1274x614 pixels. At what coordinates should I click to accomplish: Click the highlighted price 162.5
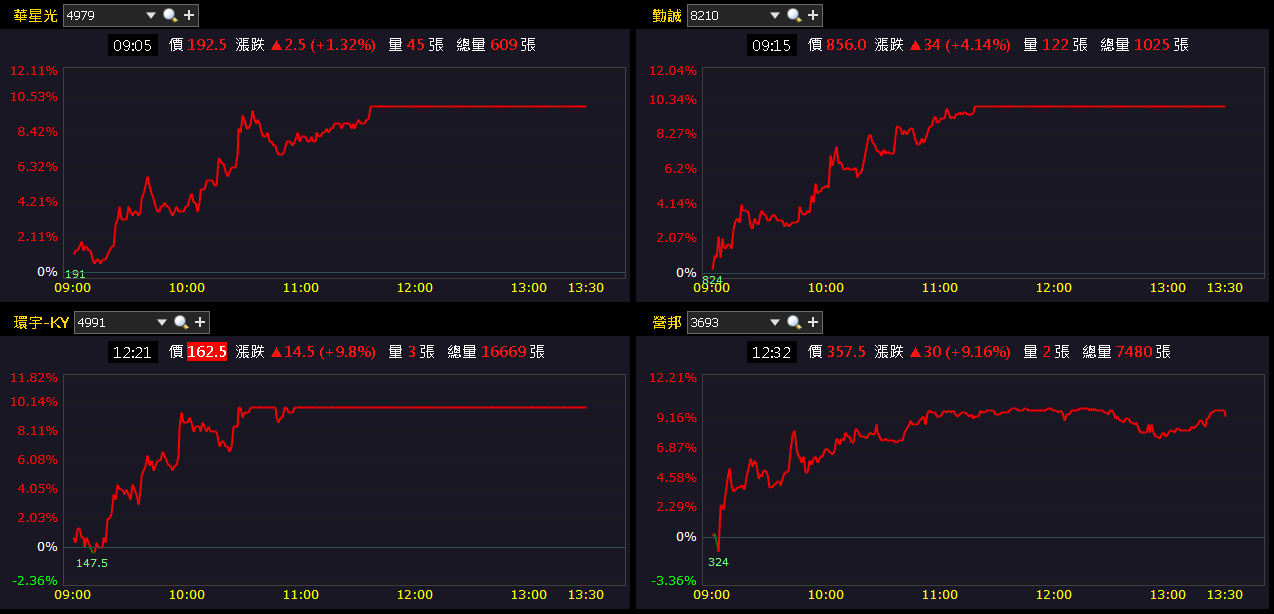(x=207, y=352)
